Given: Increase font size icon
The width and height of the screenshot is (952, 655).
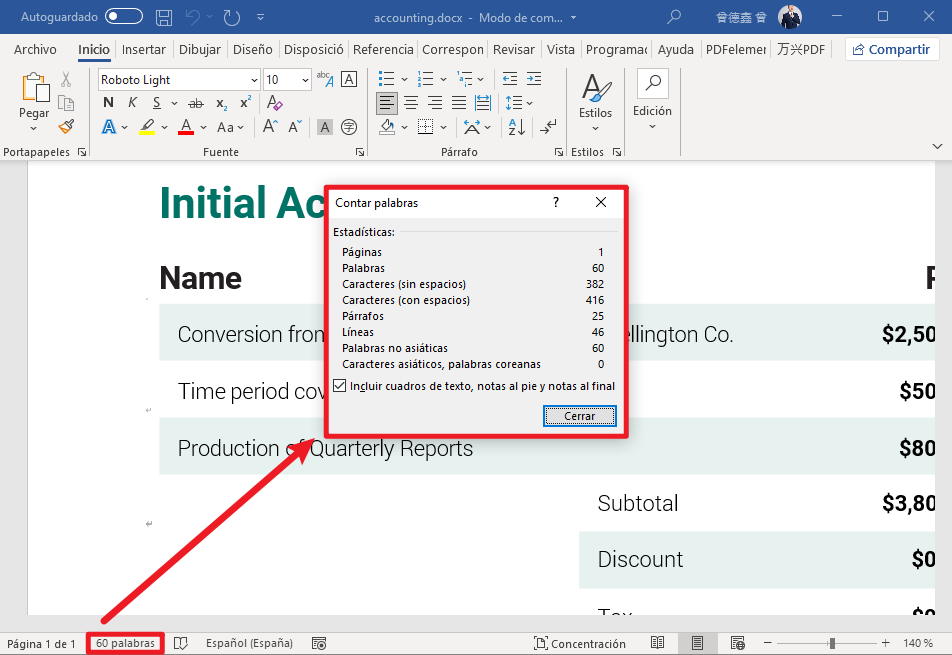Looking at the screenshot, I should [x=270, y=126].
